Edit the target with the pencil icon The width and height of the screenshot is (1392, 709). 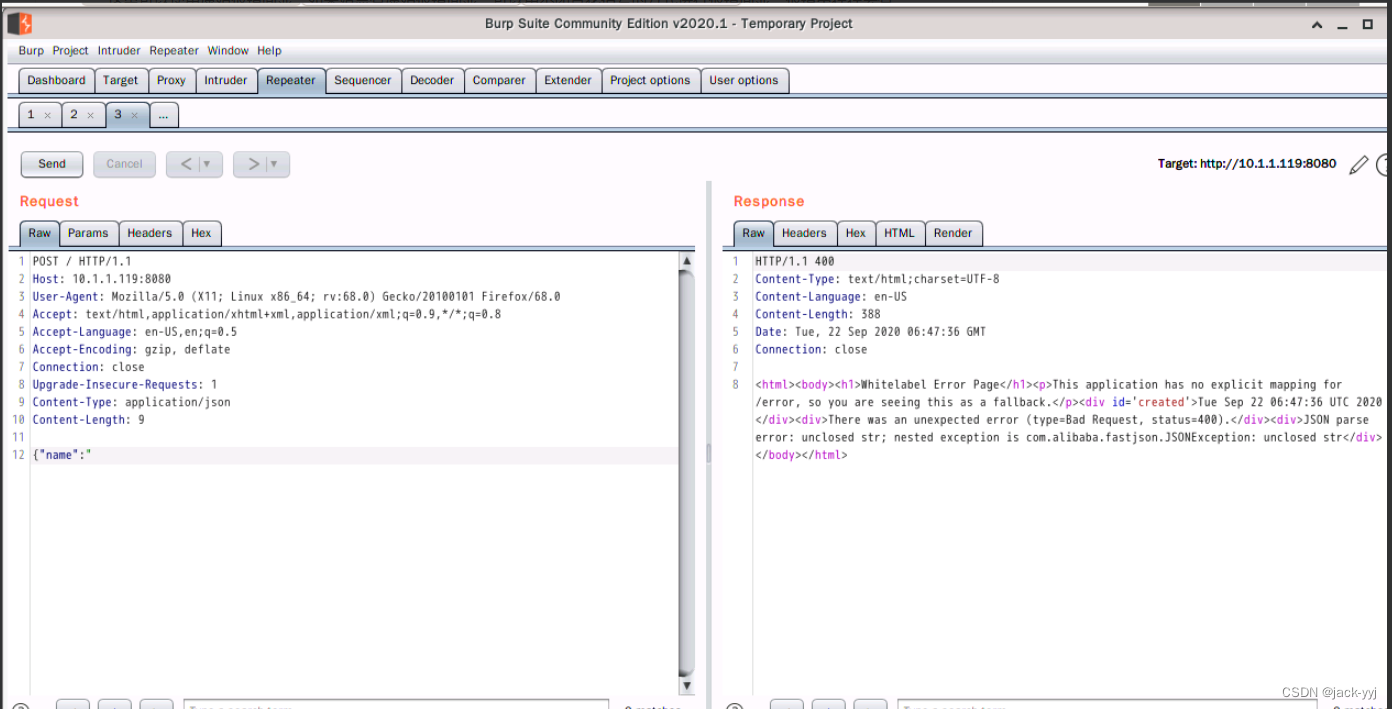(x=1358, y=165)
